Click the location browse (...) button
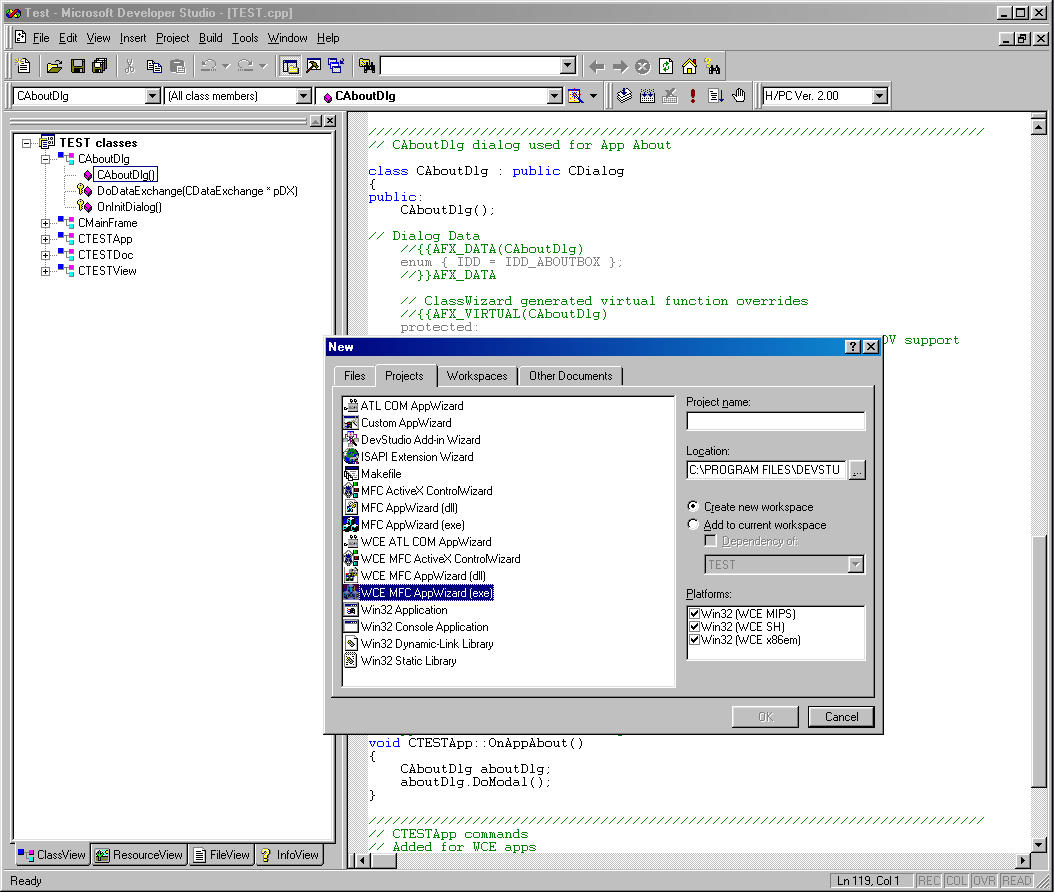Viewport: 1054px width, 892px height. [x=857, y=470]
